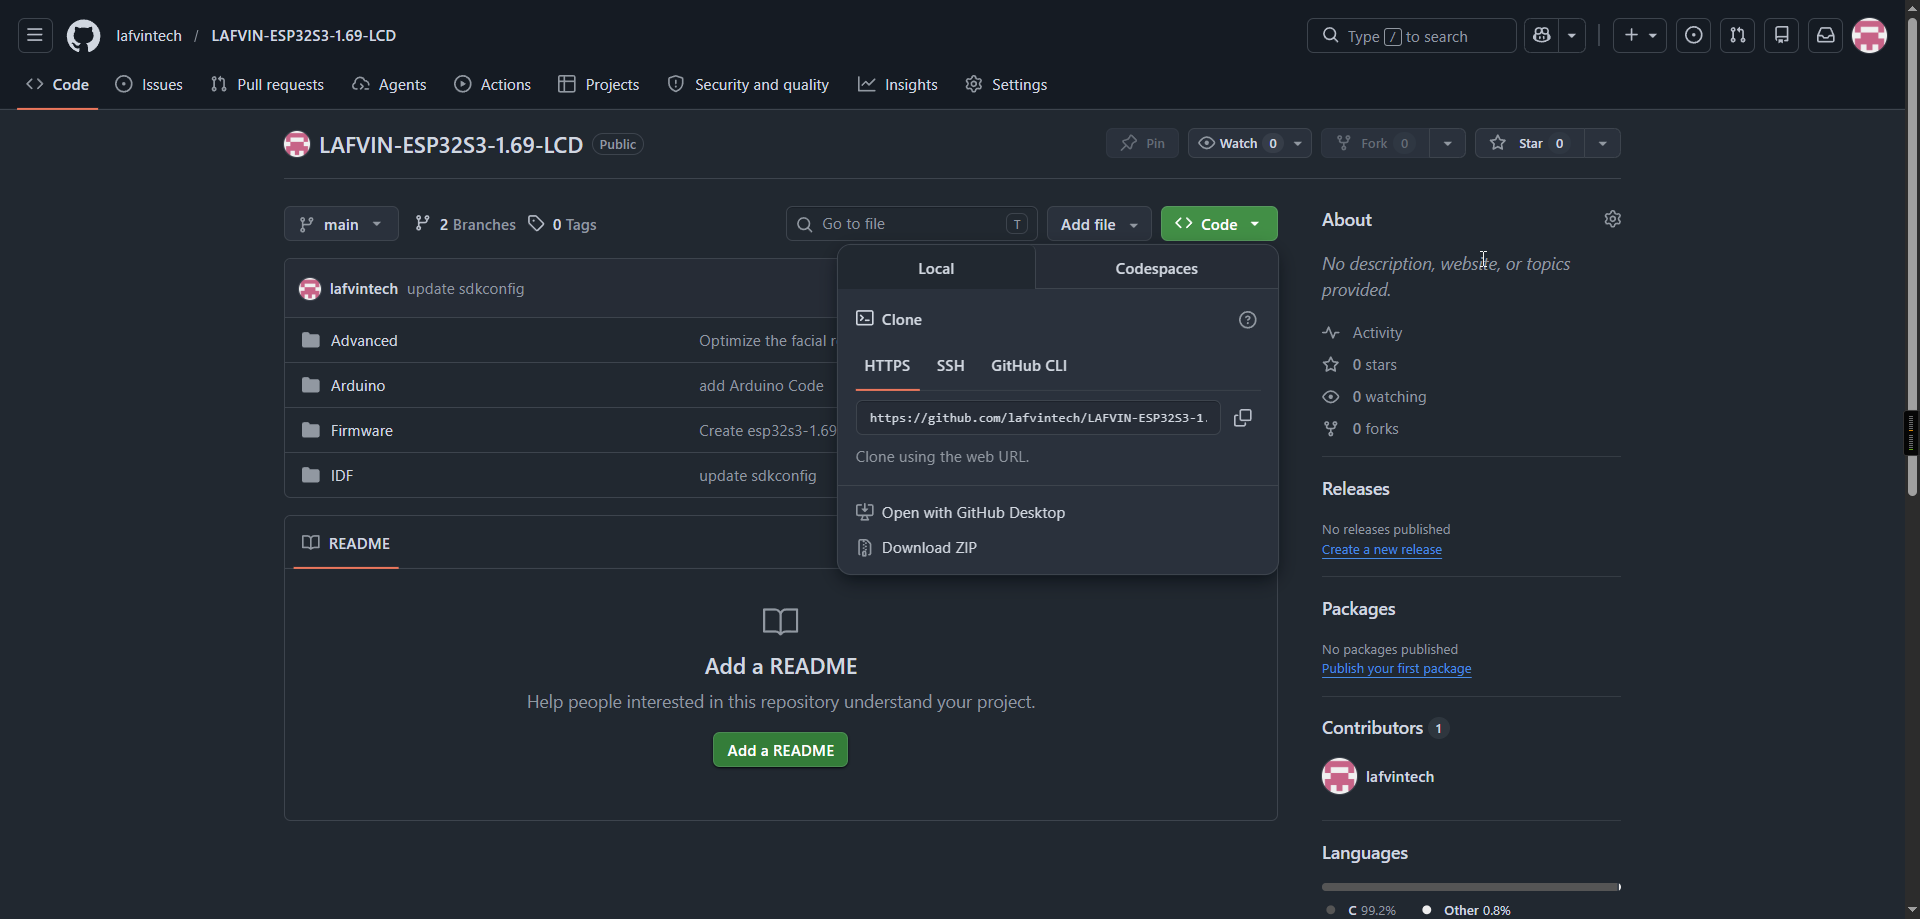Click the HTTPS clone URL text field

coord(1038,418)
